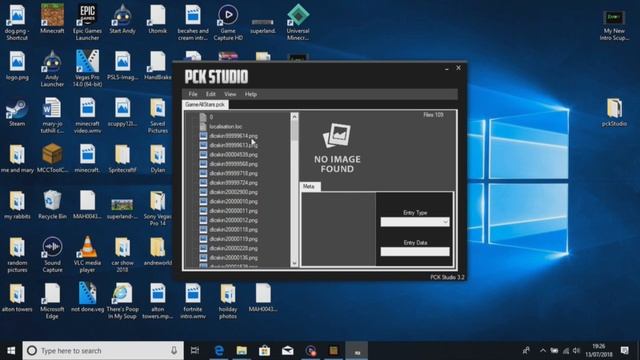Select the Game Capture HD icon
The height and width of the screenshot is (360, 640).
coord(228,22)
